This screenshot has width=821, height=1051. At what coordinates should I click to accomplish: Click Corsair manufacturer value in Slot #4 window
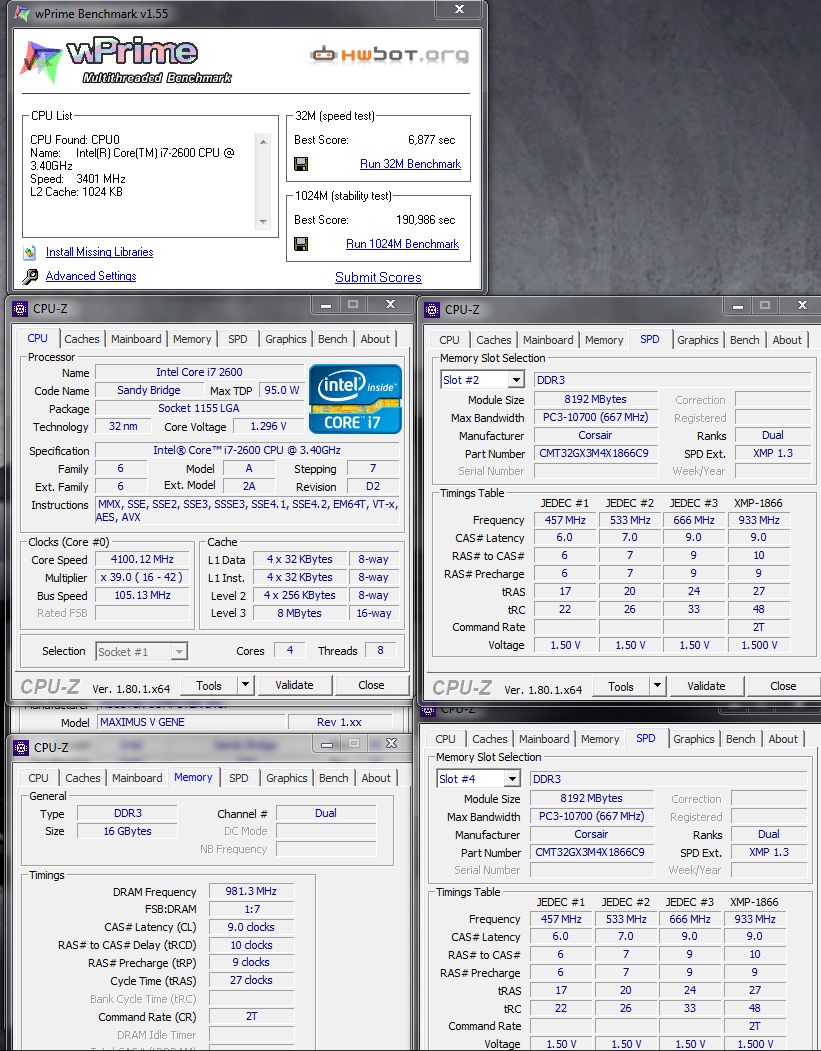591,834
